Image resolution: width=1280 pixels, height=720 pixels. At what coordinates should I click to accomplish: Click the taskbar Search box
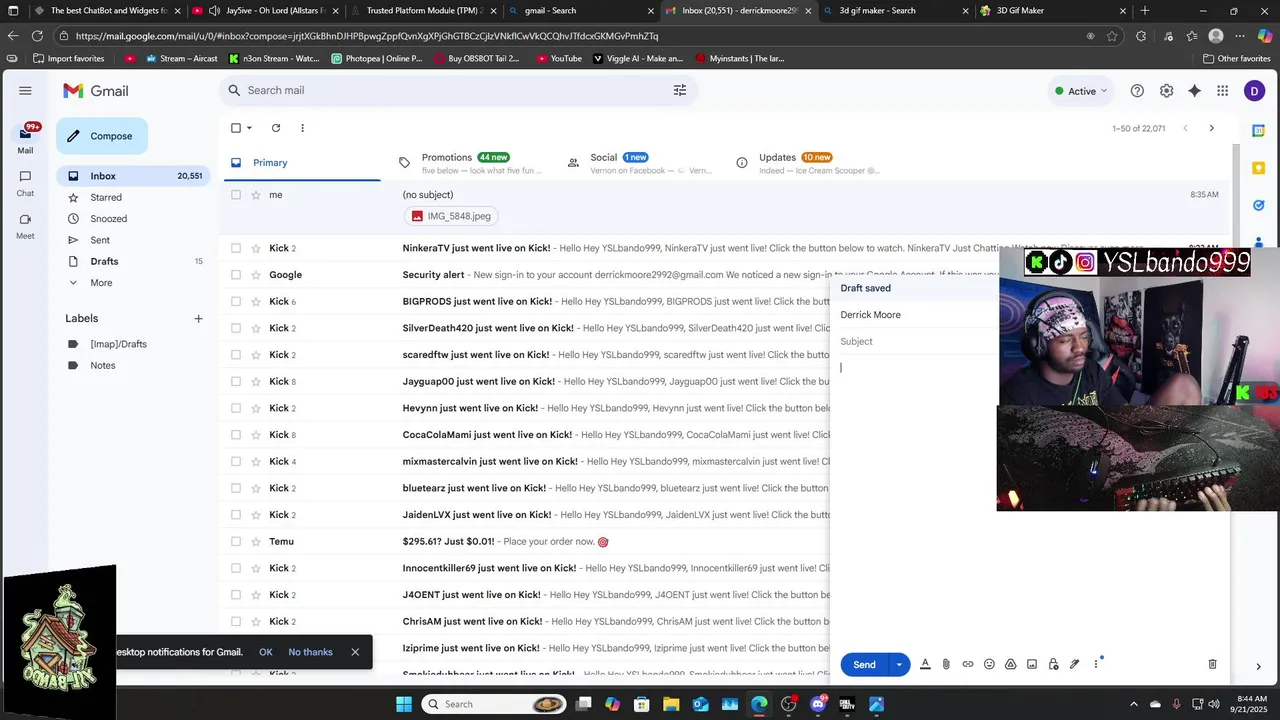click(x=491, y=704)
